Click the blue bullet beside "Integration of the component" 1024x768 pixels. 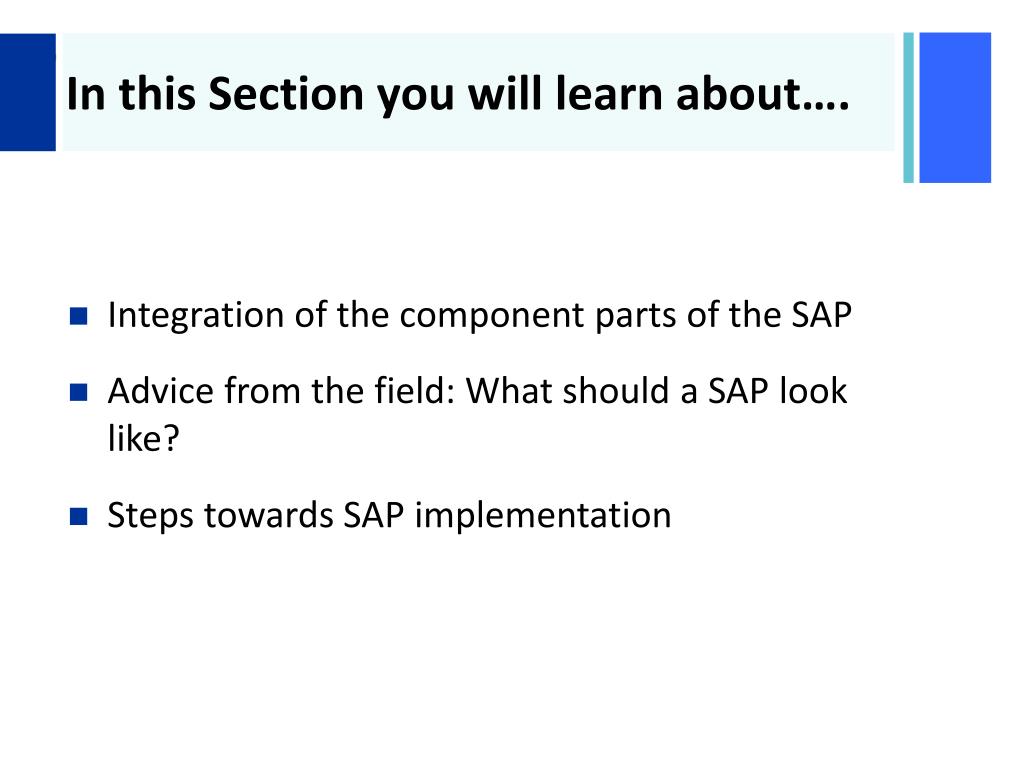[x=78, y=317]
